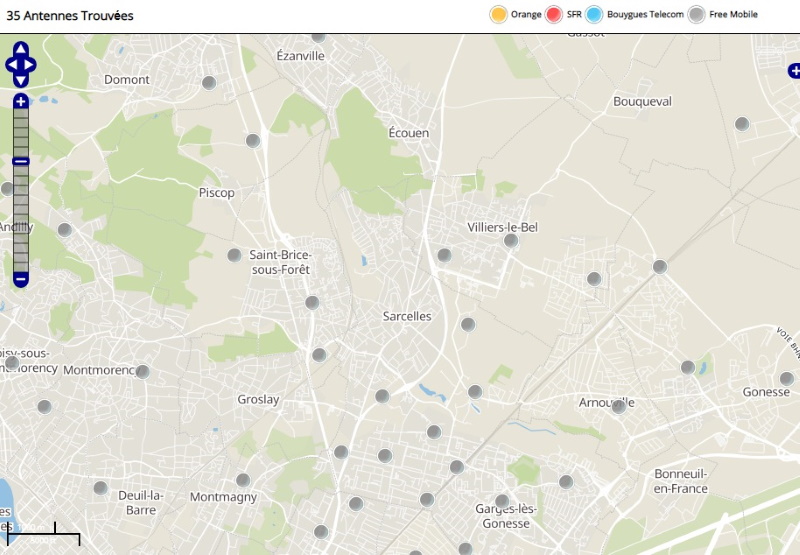The width and height of the screenshot is (800, 555).
Task: Click the Bouygues Telecom legend label
Action: 645,15
